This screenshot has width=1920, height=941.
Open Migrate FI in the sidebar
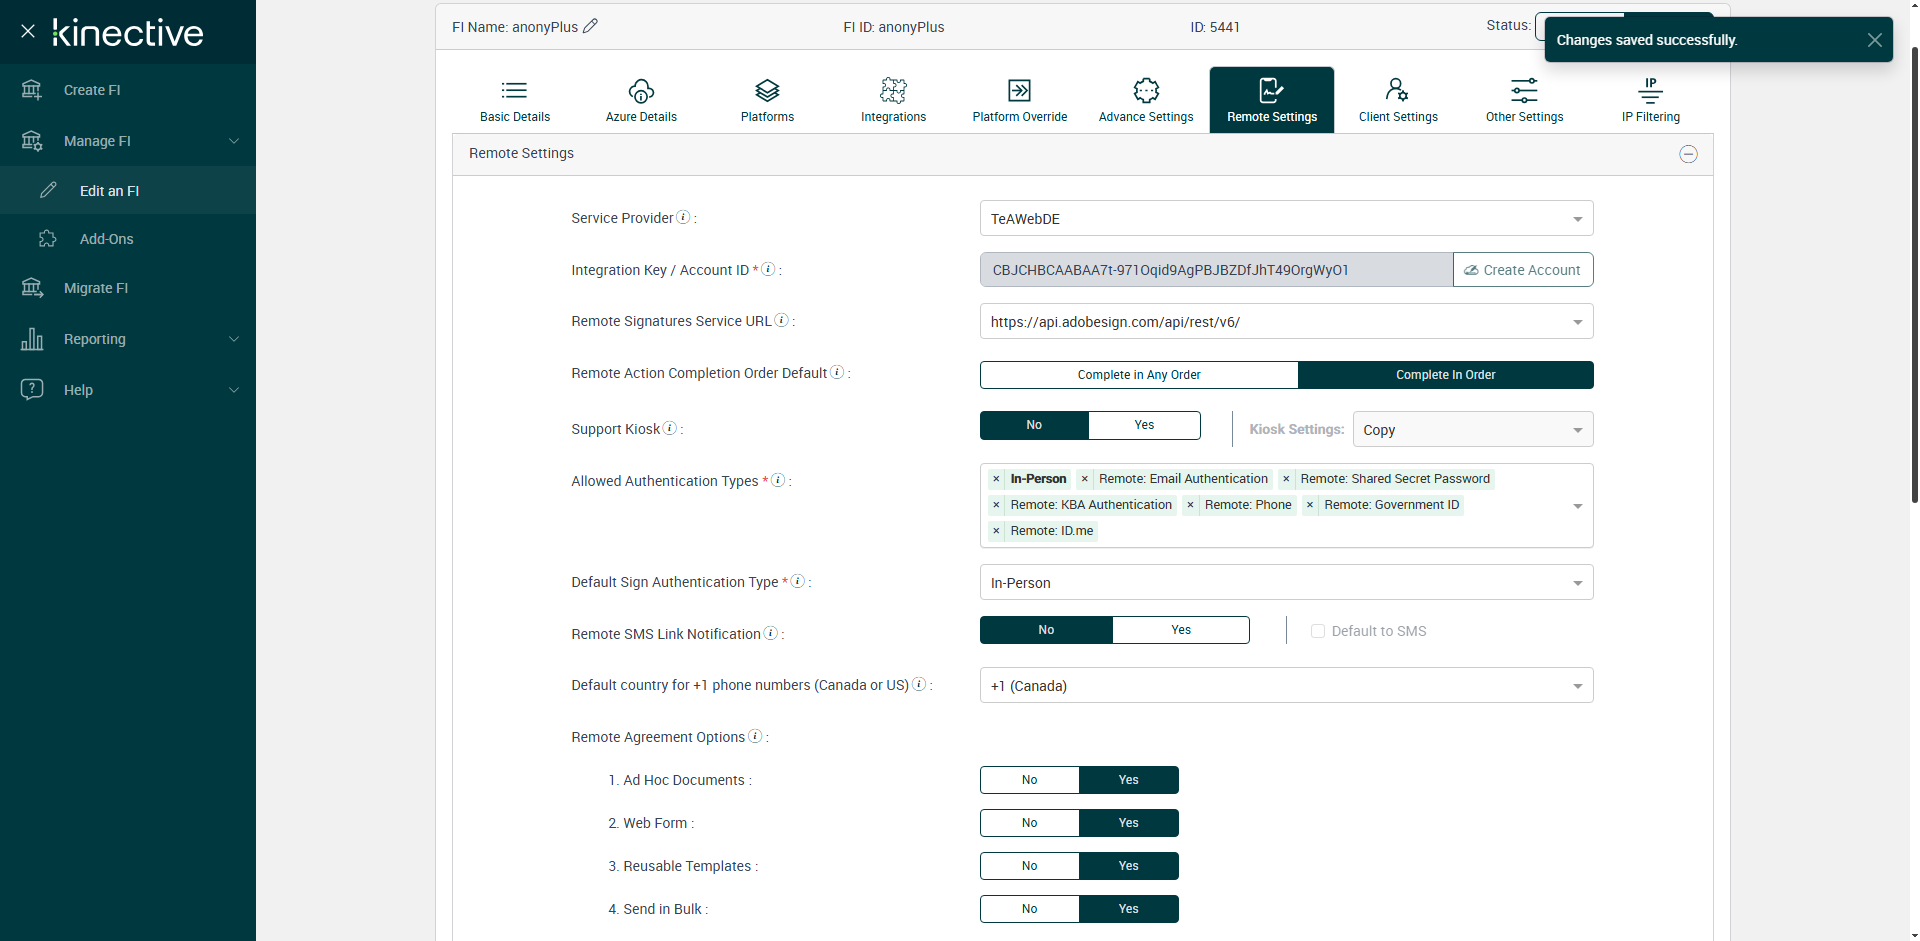(x=96, y=288)
